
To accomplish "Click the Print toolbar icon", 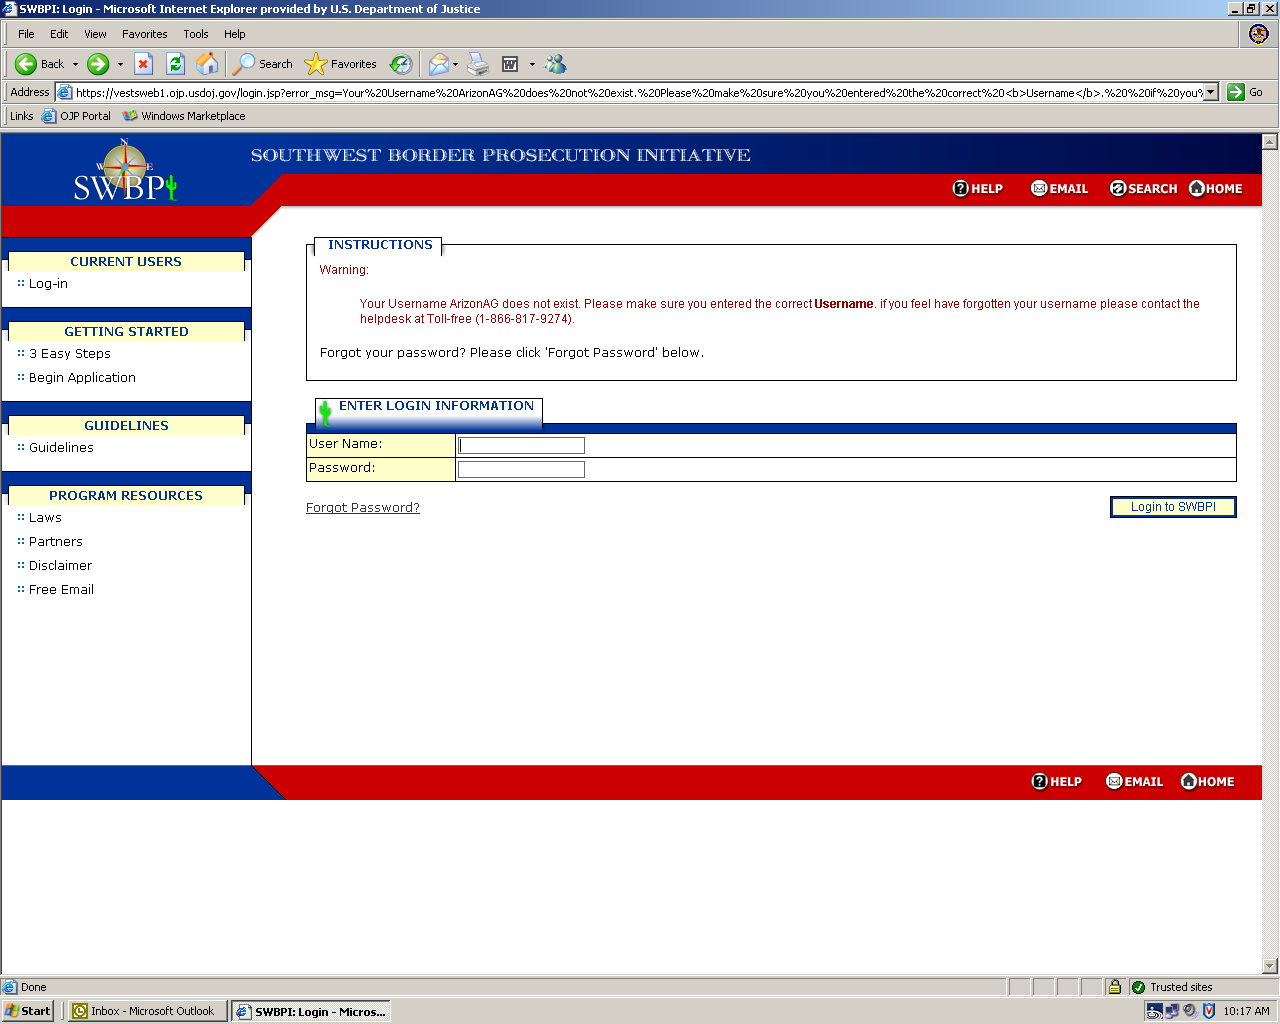I will (478, 64).
